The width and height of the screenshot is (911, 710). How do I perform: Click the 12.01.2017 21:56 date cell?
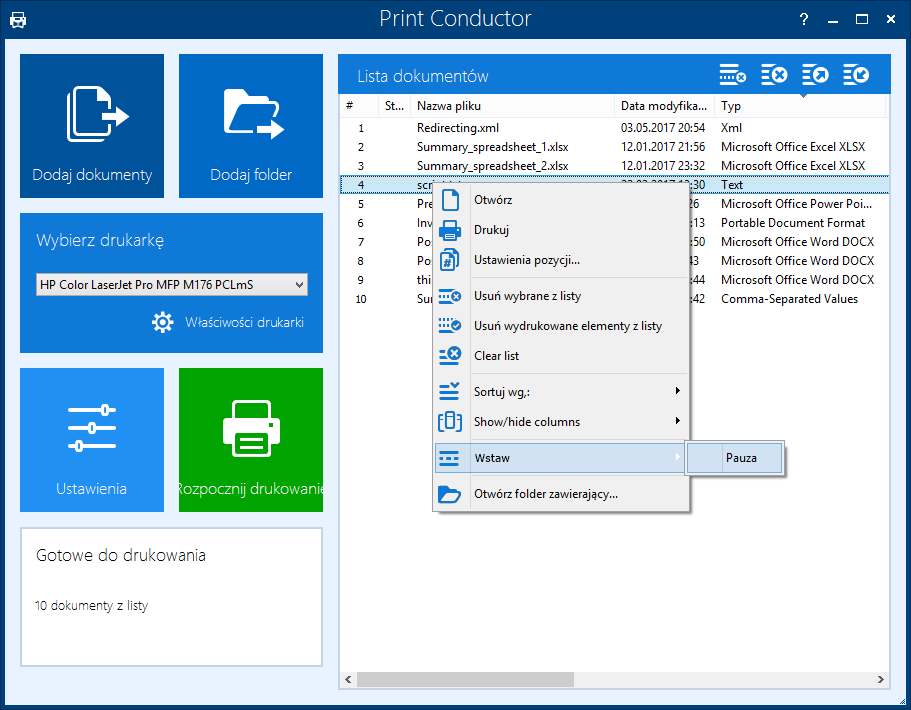coord(663,147)
